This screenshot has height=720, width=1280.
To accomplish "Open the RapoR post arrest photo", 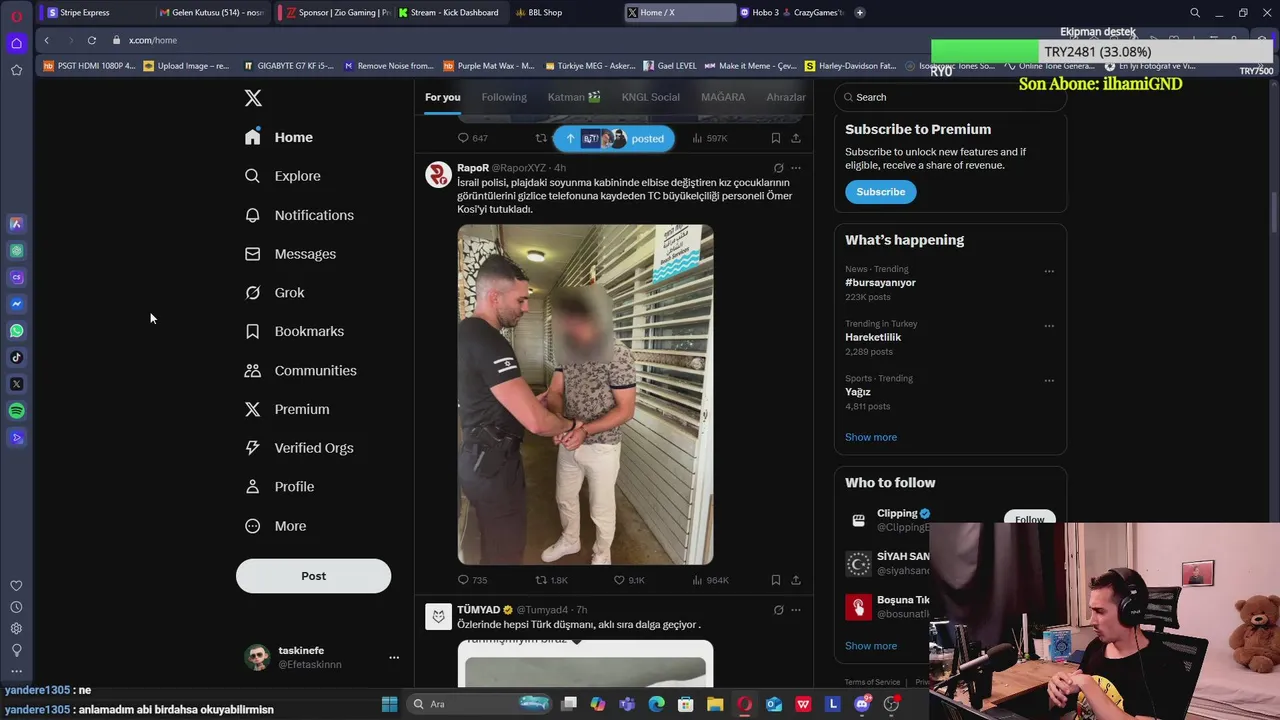I will (585, 394).
